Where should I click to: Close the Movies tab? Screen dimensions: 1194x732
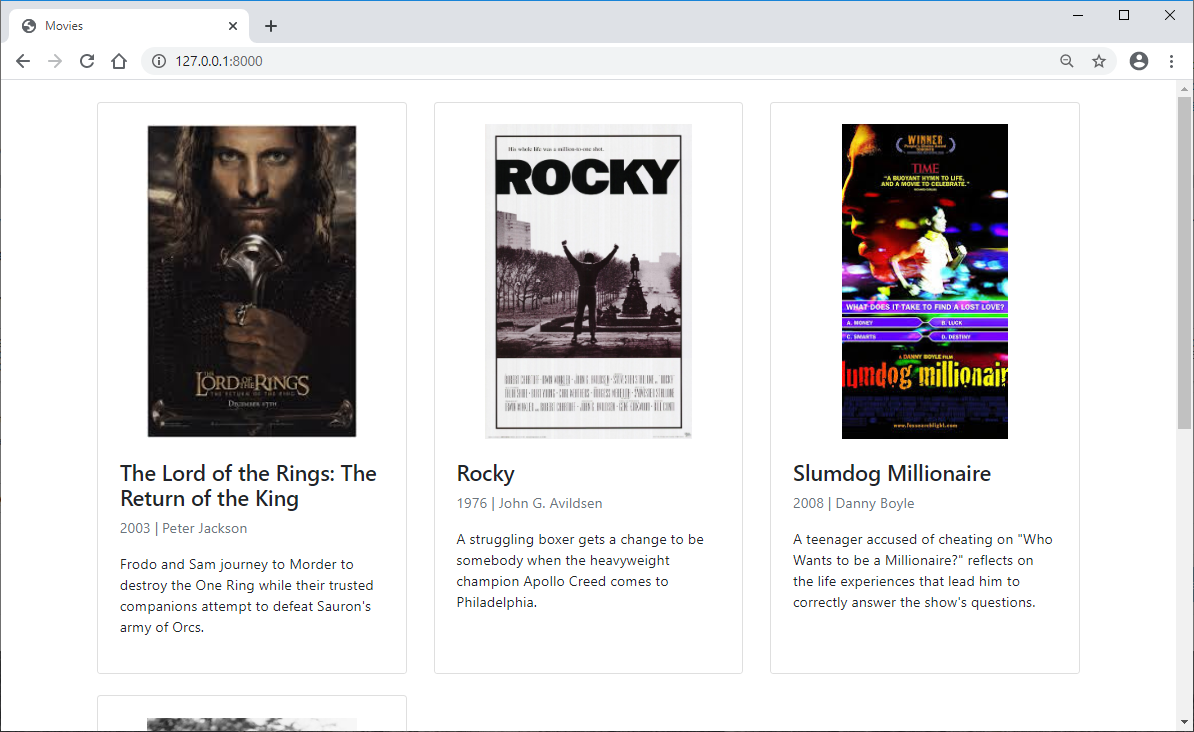click(233, 26)
